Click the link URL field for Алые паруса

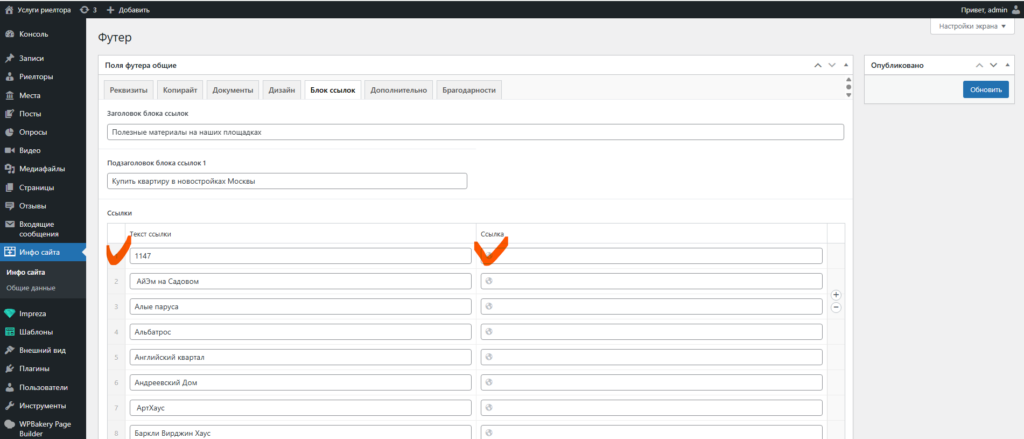[651, 306]
